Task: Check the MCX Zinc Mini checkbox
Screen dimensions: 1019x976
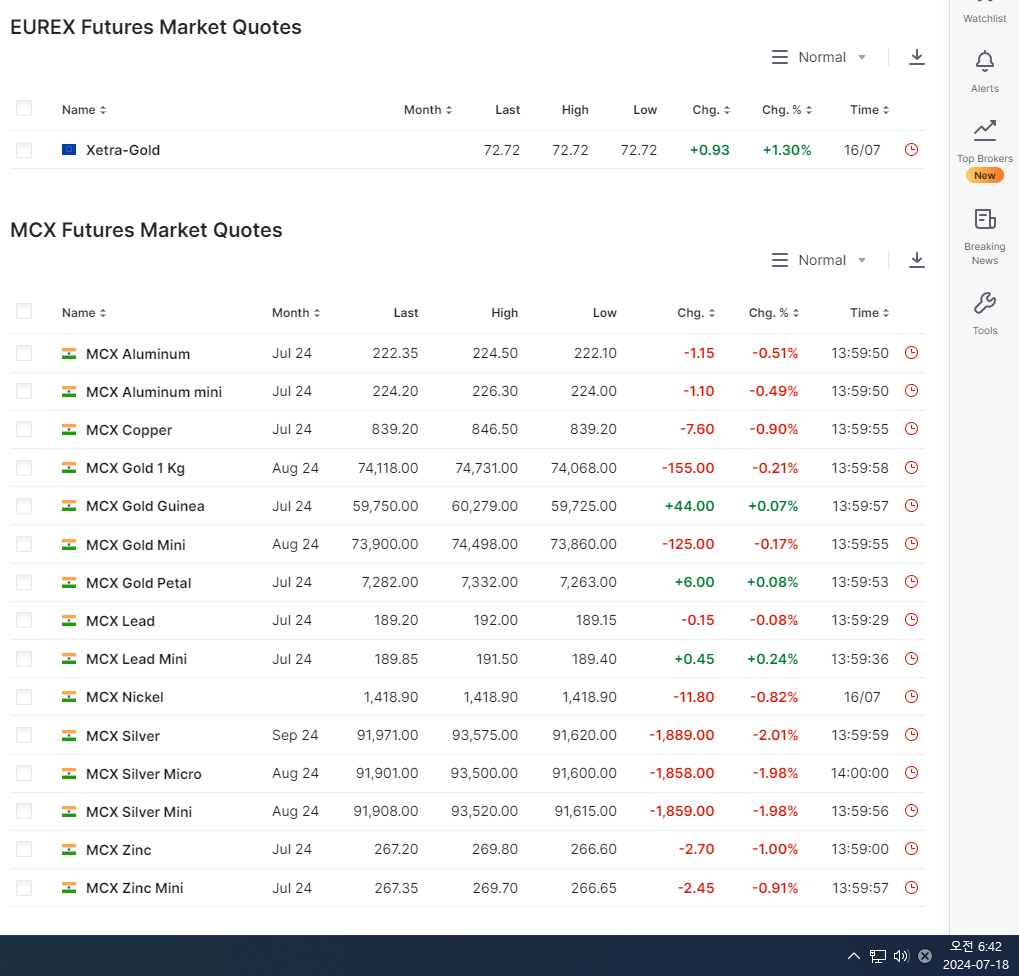Action: click(x=24, y=888)
